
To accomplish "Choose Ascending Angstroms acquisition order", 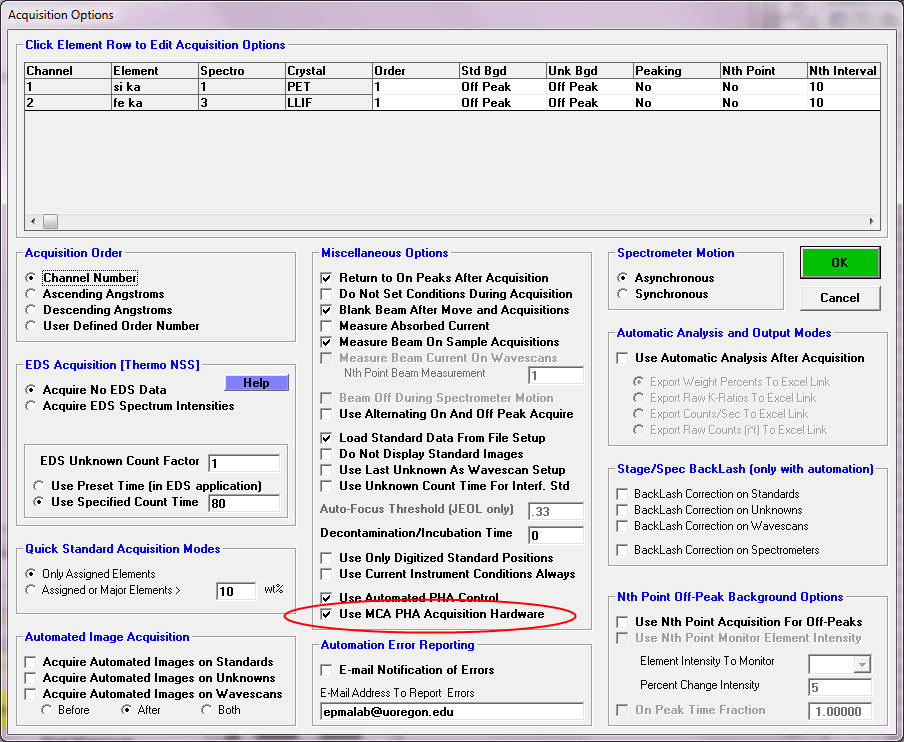I will click(x=32, y=294).
